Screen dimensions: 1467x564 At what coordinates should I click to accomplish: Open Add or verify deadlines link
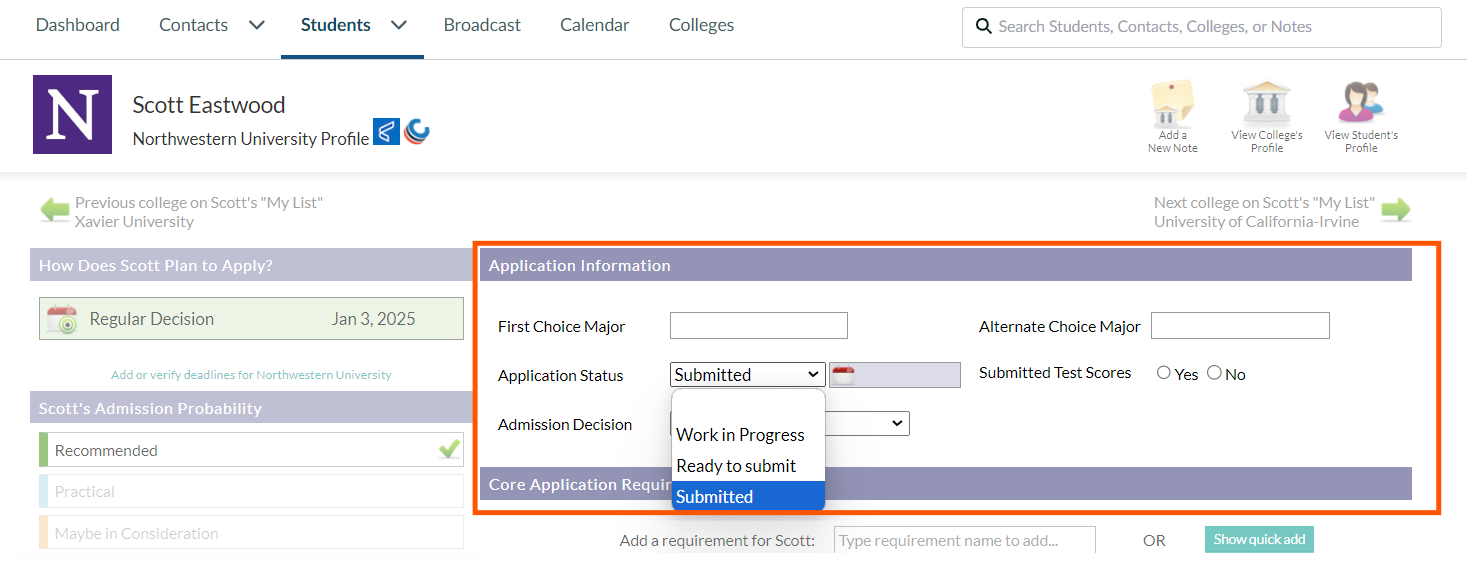251,375
